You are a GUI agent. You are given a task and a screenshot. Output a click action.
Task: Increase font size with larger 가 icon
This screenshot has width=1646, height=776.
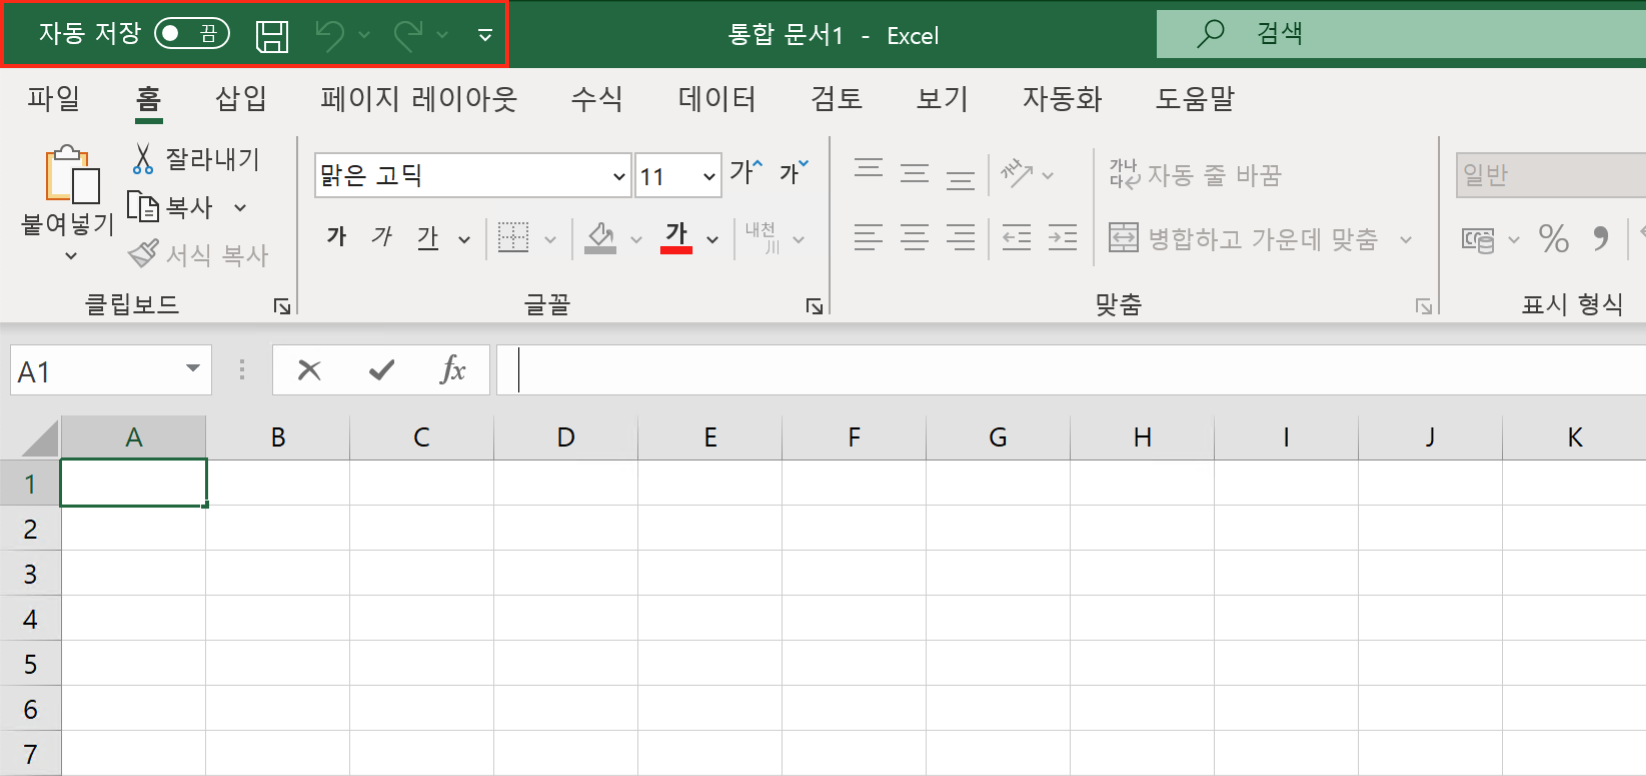[746, 172]
